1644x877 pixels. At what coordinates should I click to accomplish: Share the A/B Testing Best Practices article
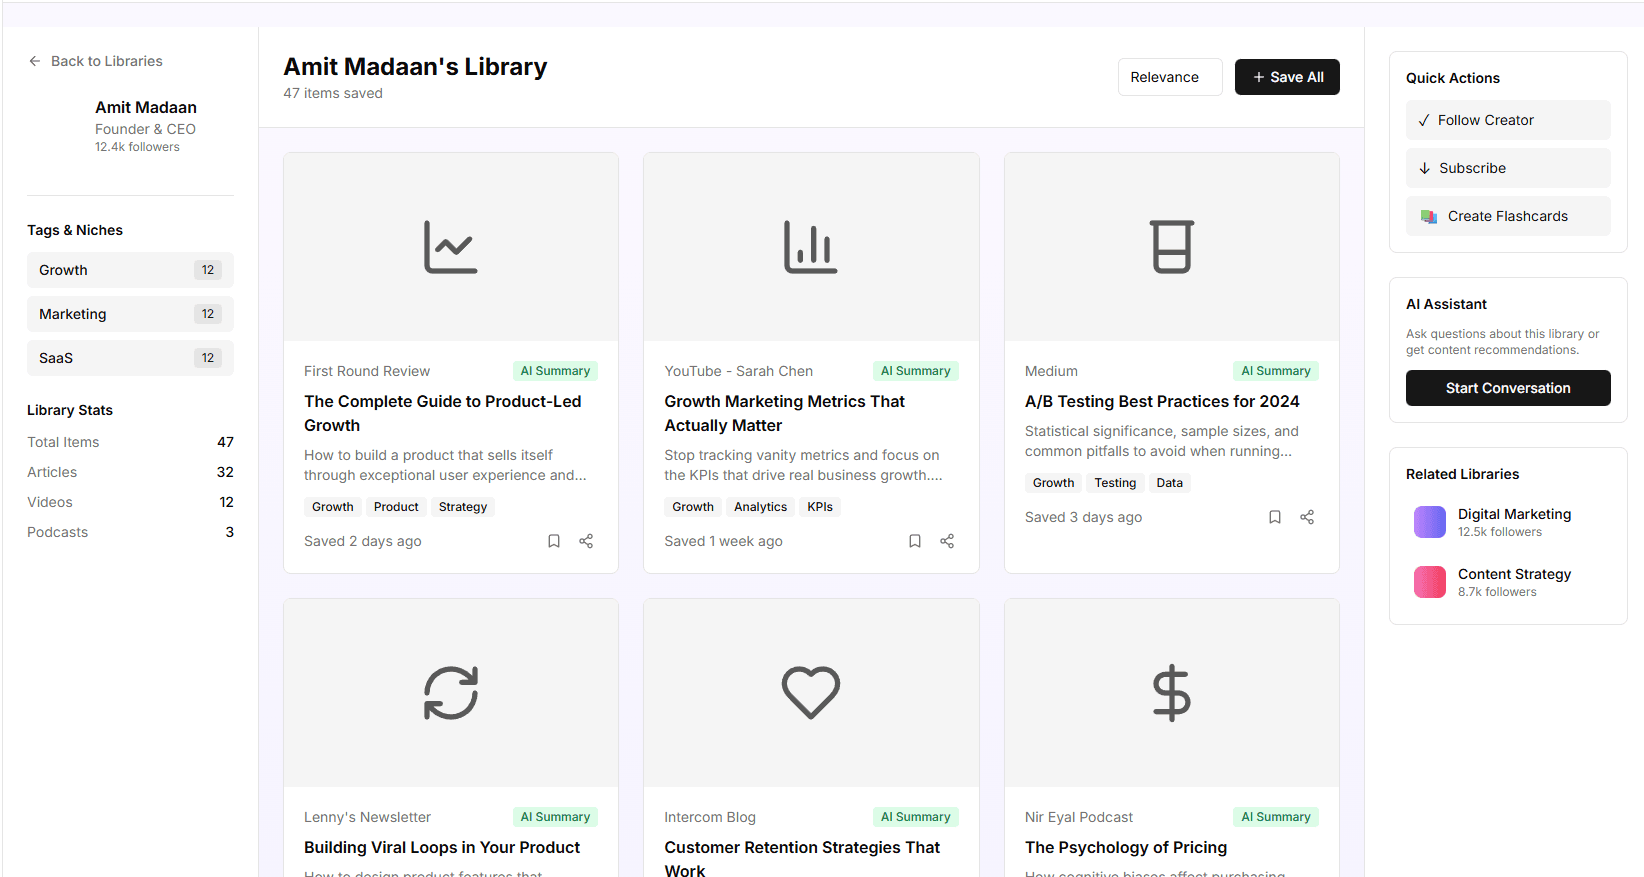click(x=1307, y=517)
